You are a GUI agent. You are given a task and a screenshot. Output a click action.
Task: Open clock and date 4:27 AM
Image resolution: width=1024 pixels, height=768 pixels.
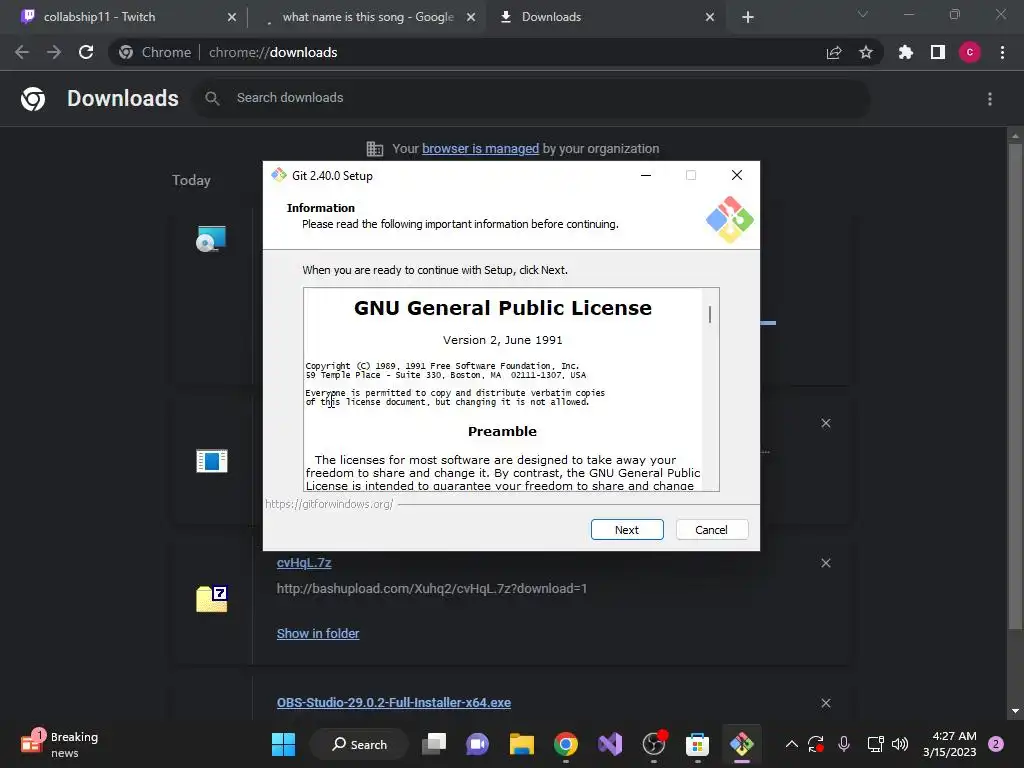(x=950, y=744)
